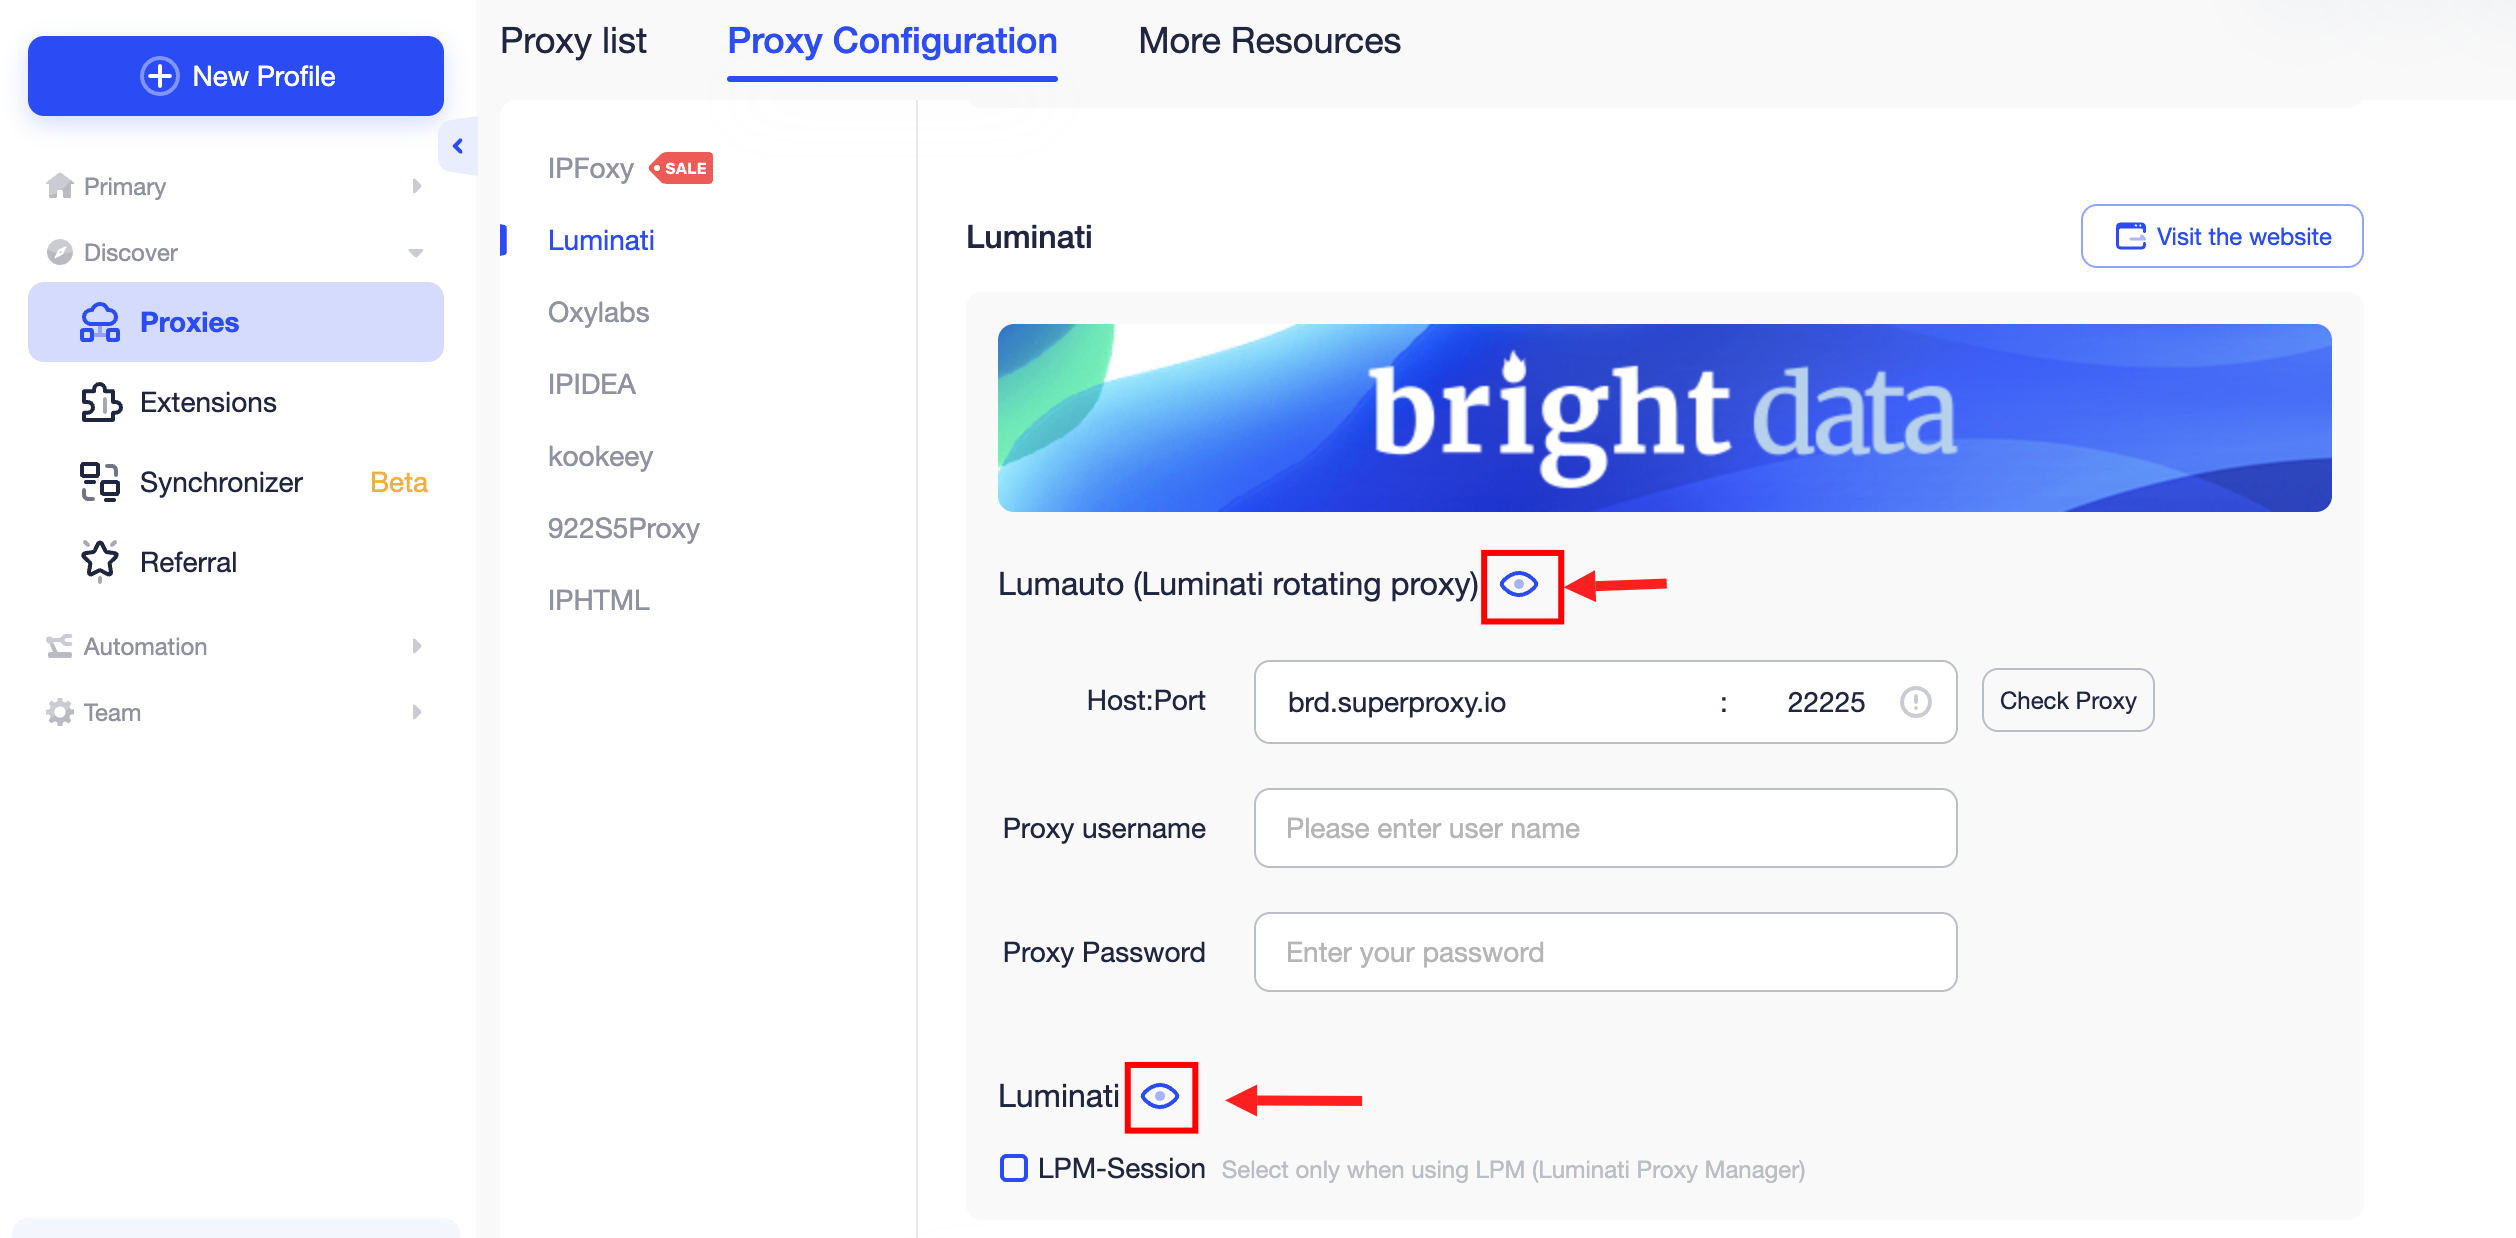This screenshot has width=2516, height=1238.
Task: Open the More Resources tab
Action: pos(1268,40)
